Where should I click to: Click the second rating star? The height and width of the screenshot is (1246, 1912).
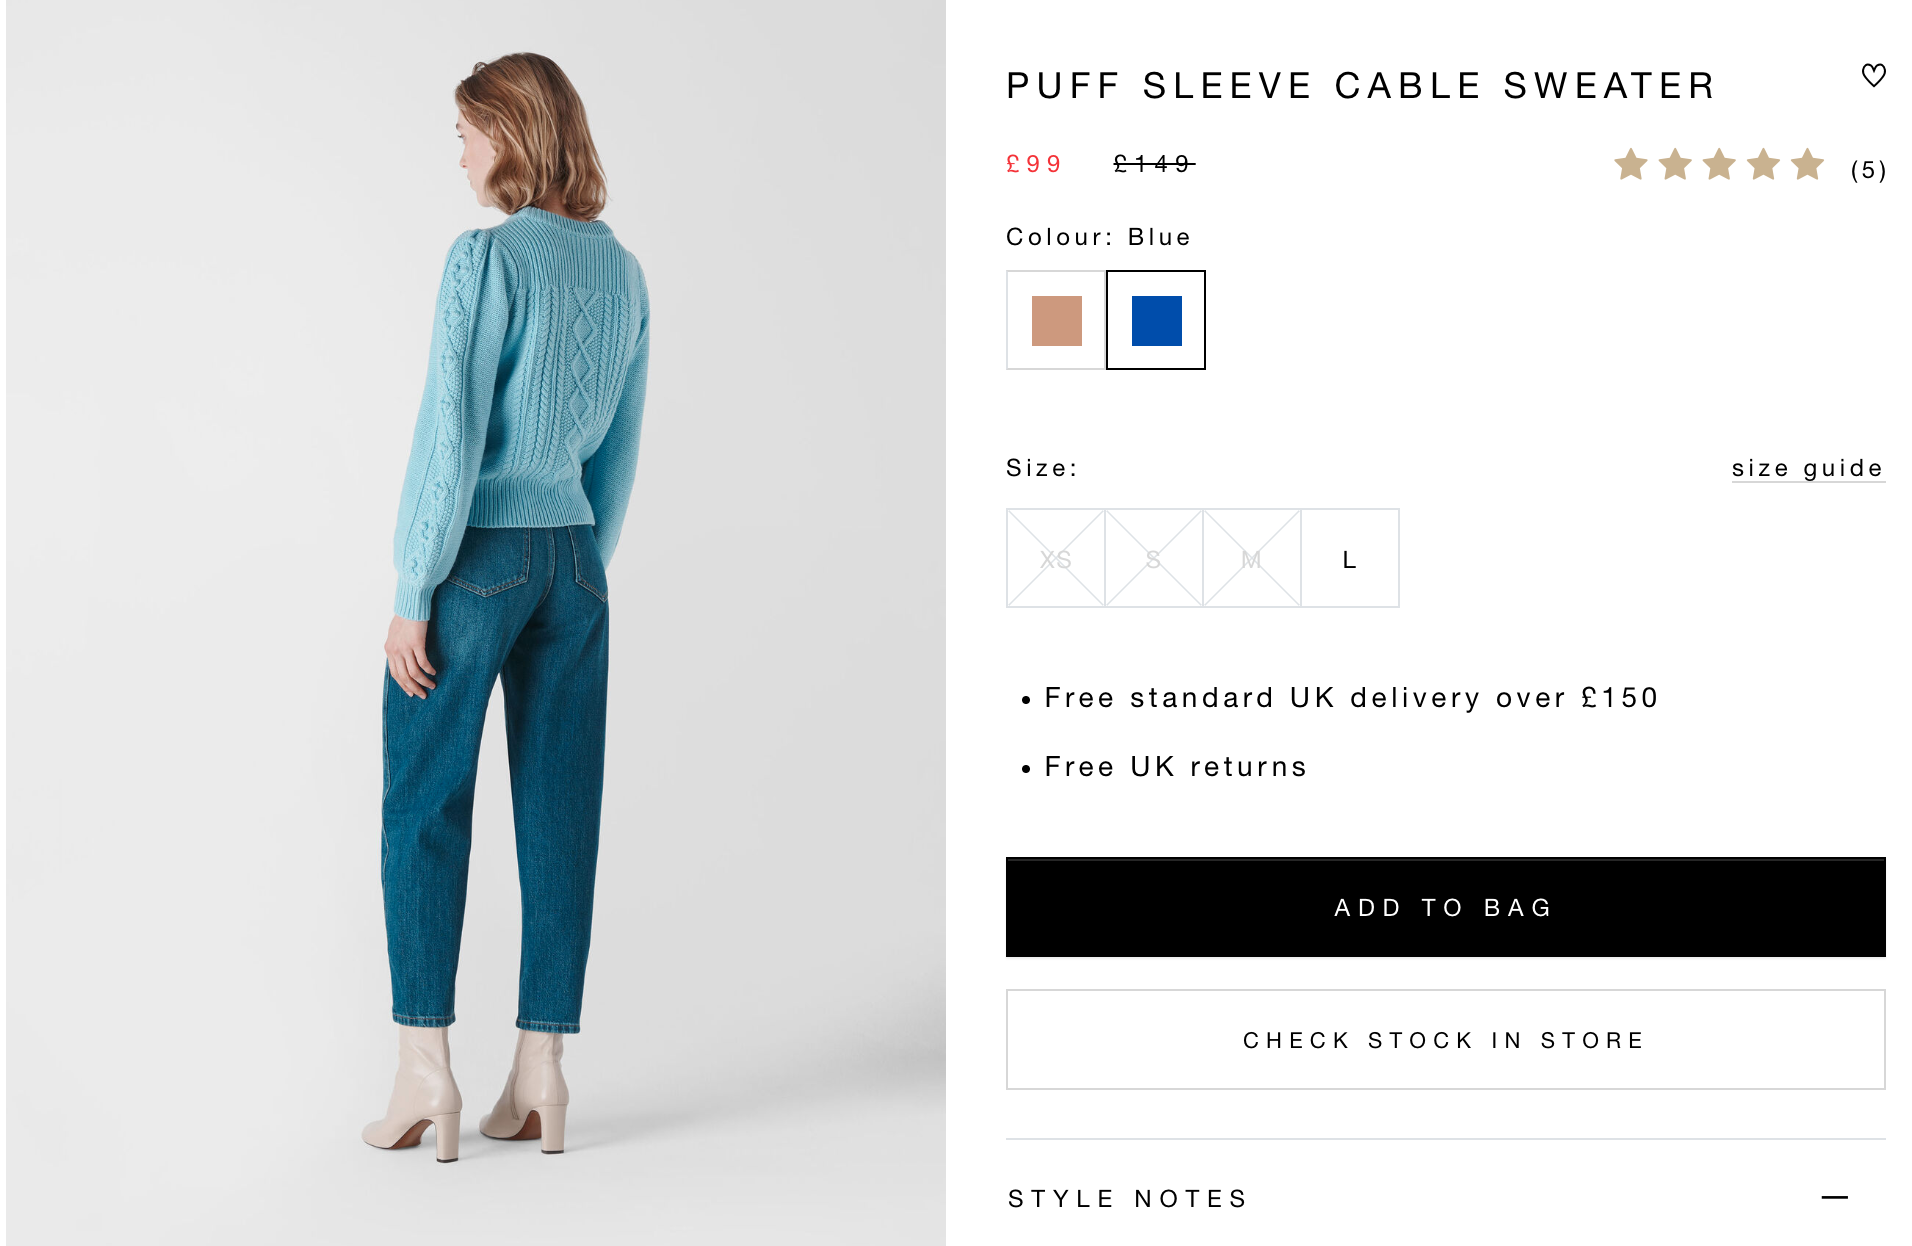[1675, 165]
